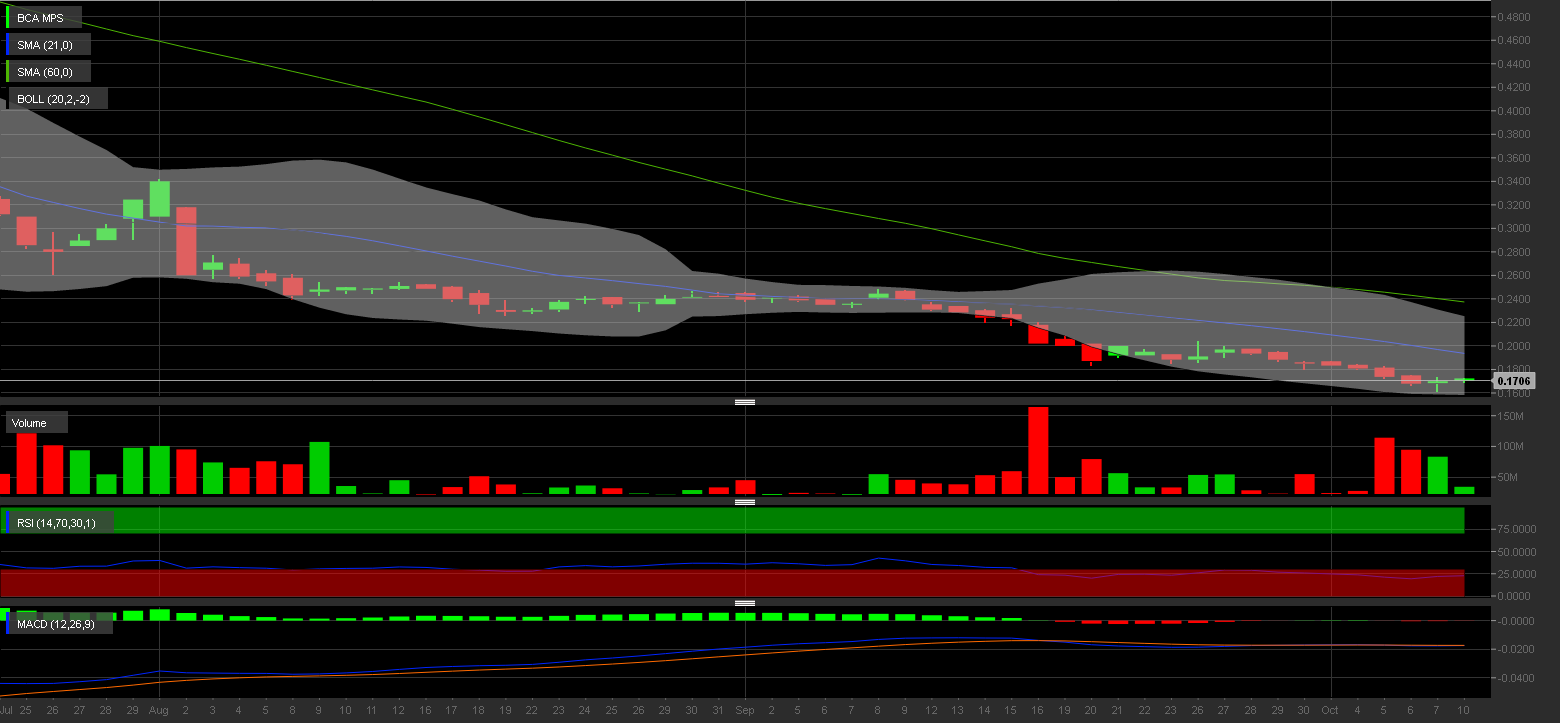The image size is (1560, 723).
Task: Click the 75.0000 RSI axis value
Action: 1515,530
